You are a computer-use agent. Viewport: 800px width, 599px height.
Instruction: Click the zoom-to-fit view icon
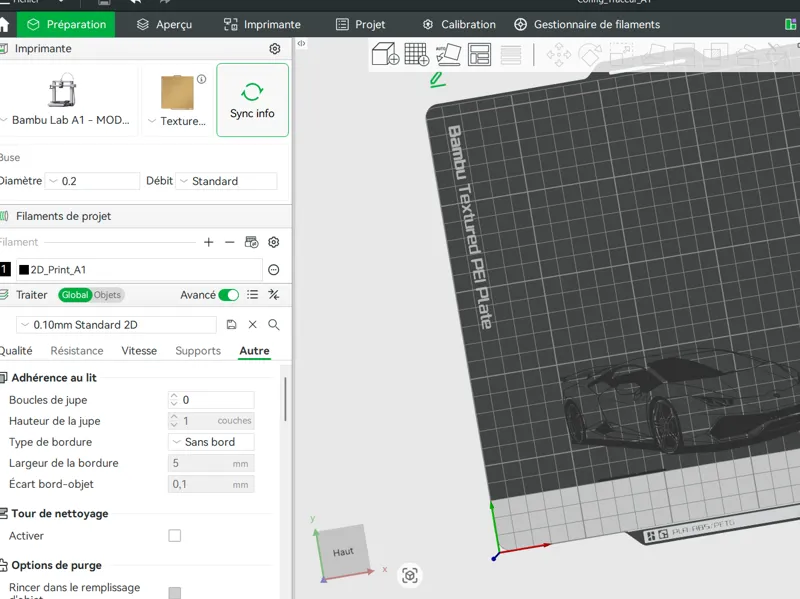coord(410,576)
